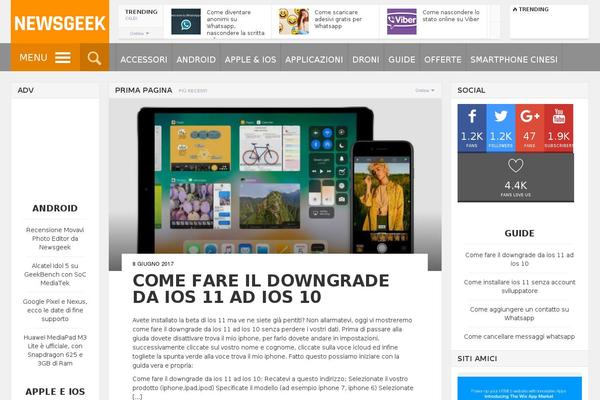Click the APPLE E IOS sidebar heading
600x400 pixels.
tap(55, 392)
